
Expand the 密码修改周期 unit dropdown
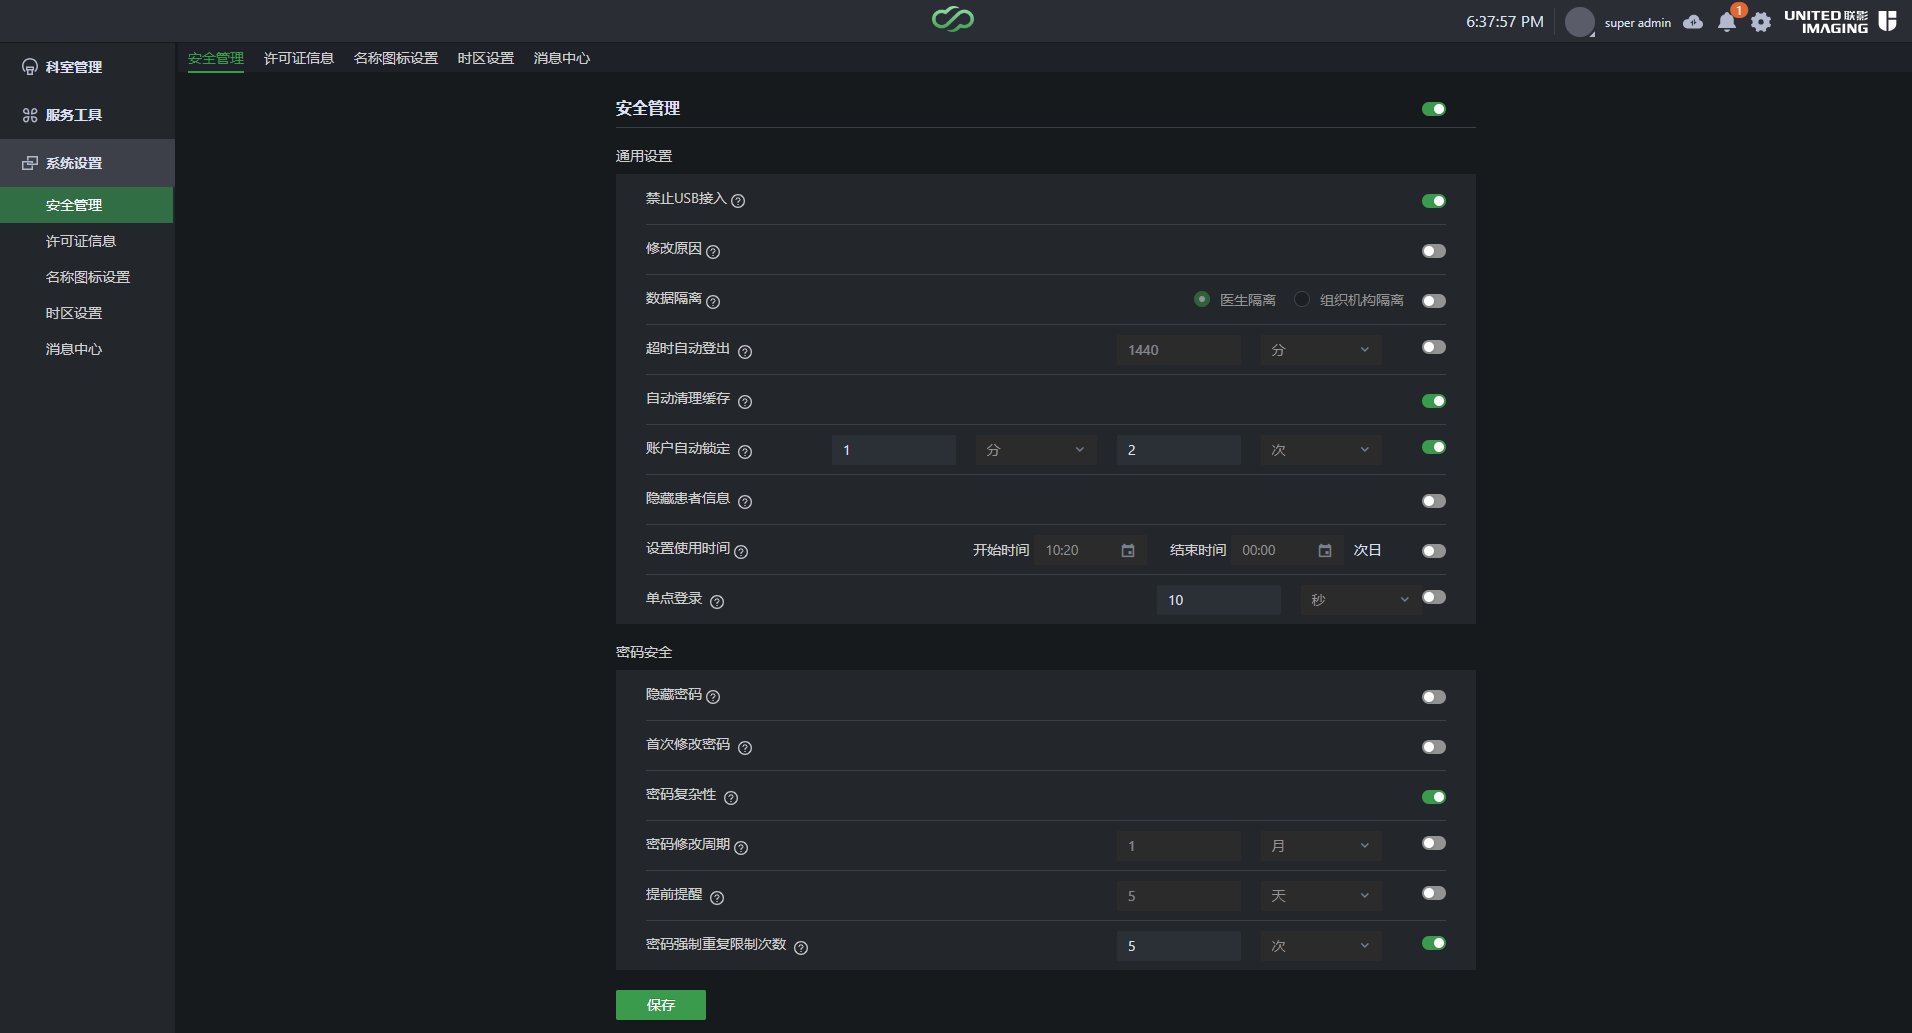[x=1320, y=846]
